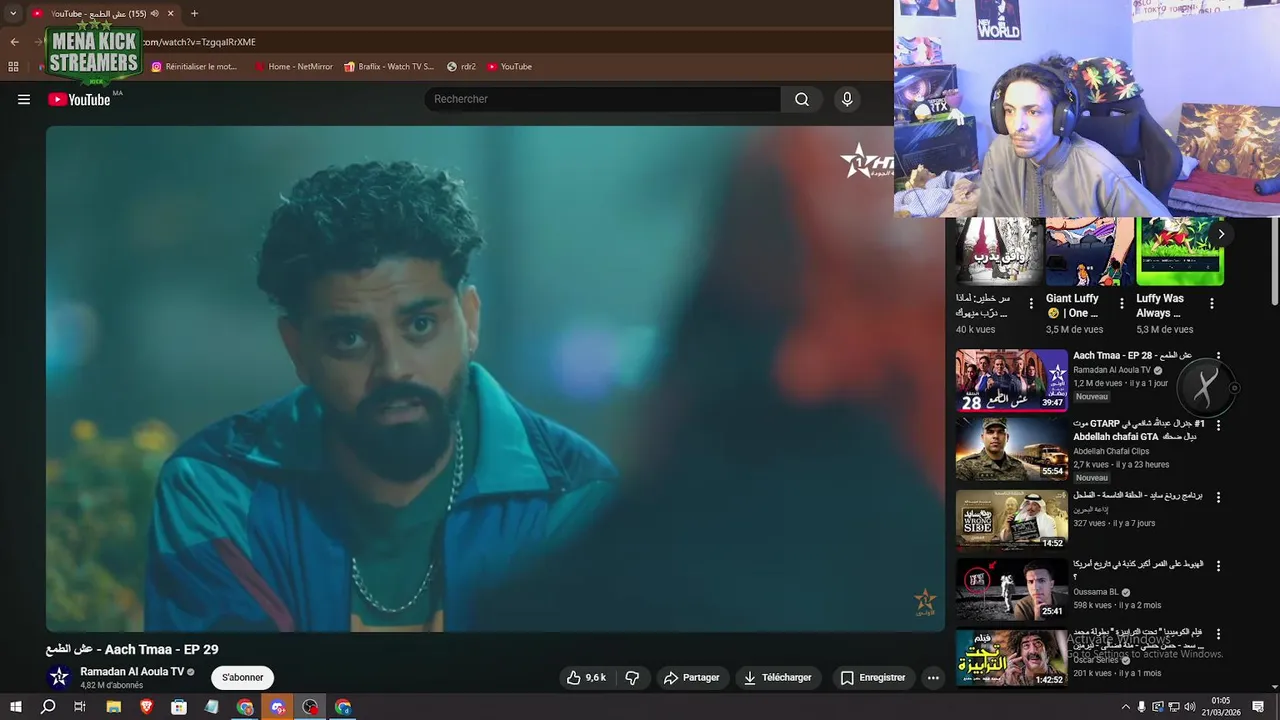The image size is (1280, 720).
Task: Focus the Rechercher search field
Action: [603, 99]
